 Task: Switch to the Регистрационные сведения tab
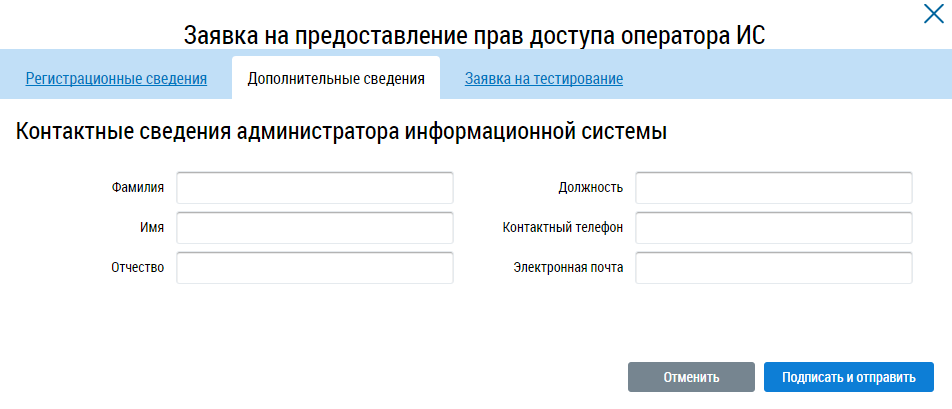point(116,78)
